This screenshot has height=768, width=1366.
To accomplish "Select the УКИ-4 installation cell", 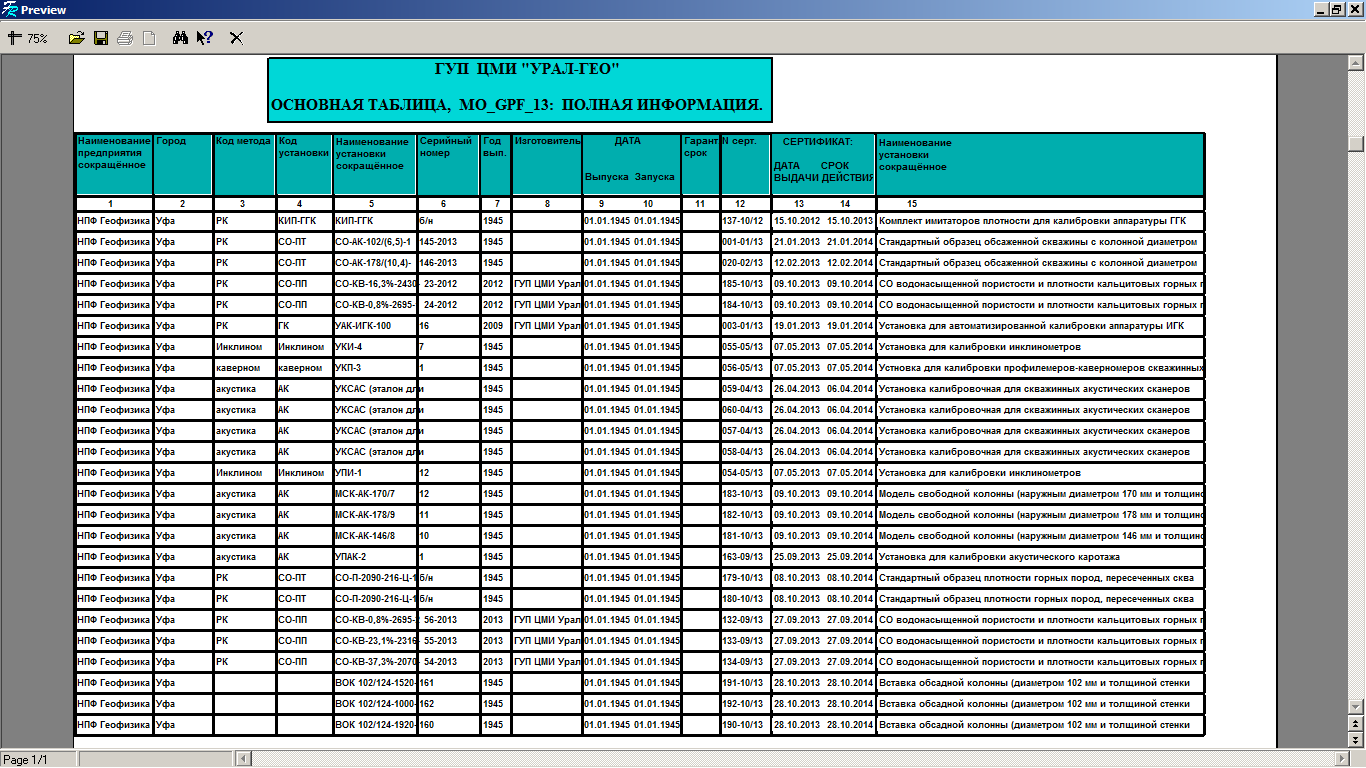I will click(375, 347).
